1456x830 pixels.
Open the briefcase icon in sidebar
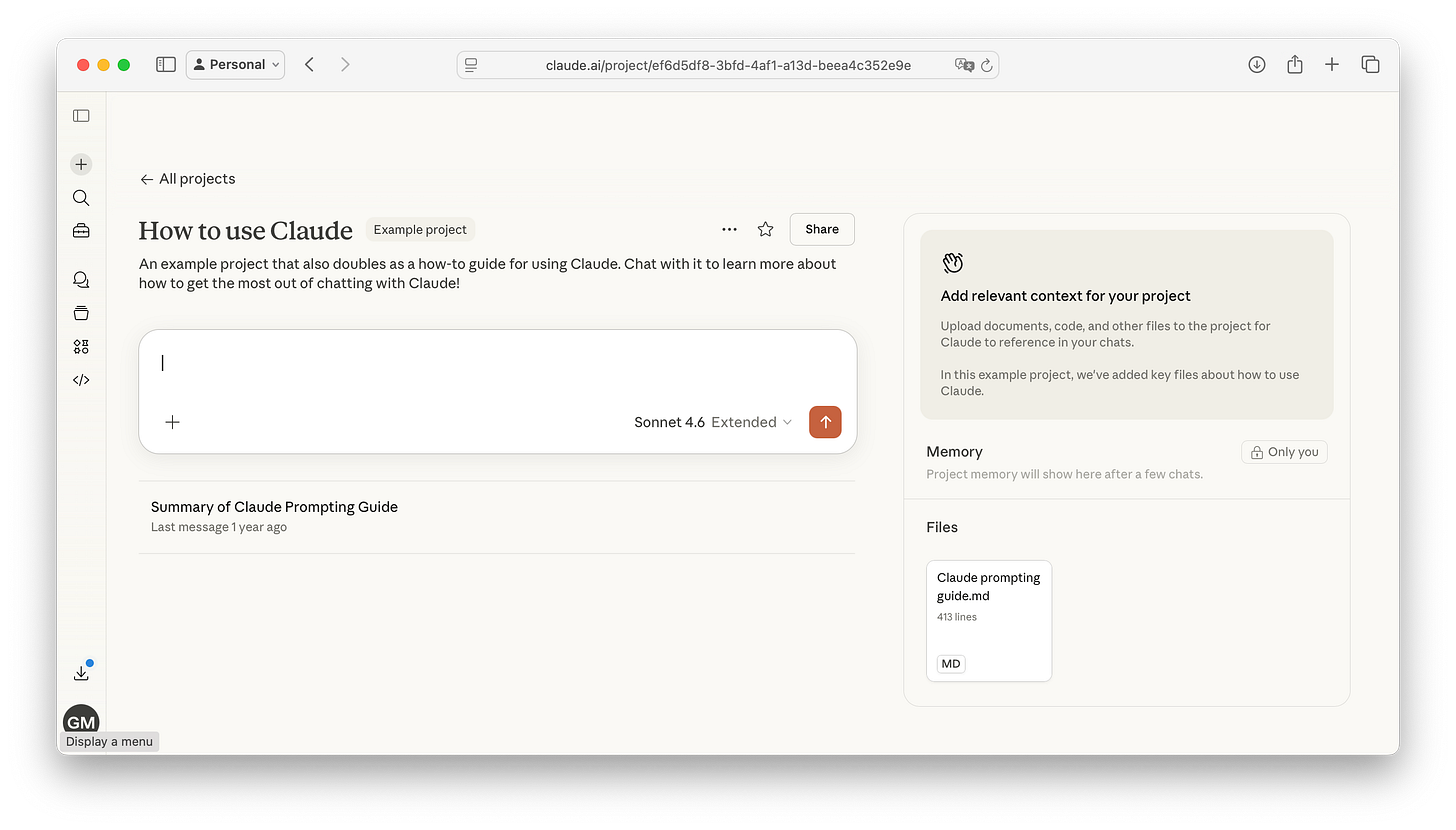pos(81,231)
